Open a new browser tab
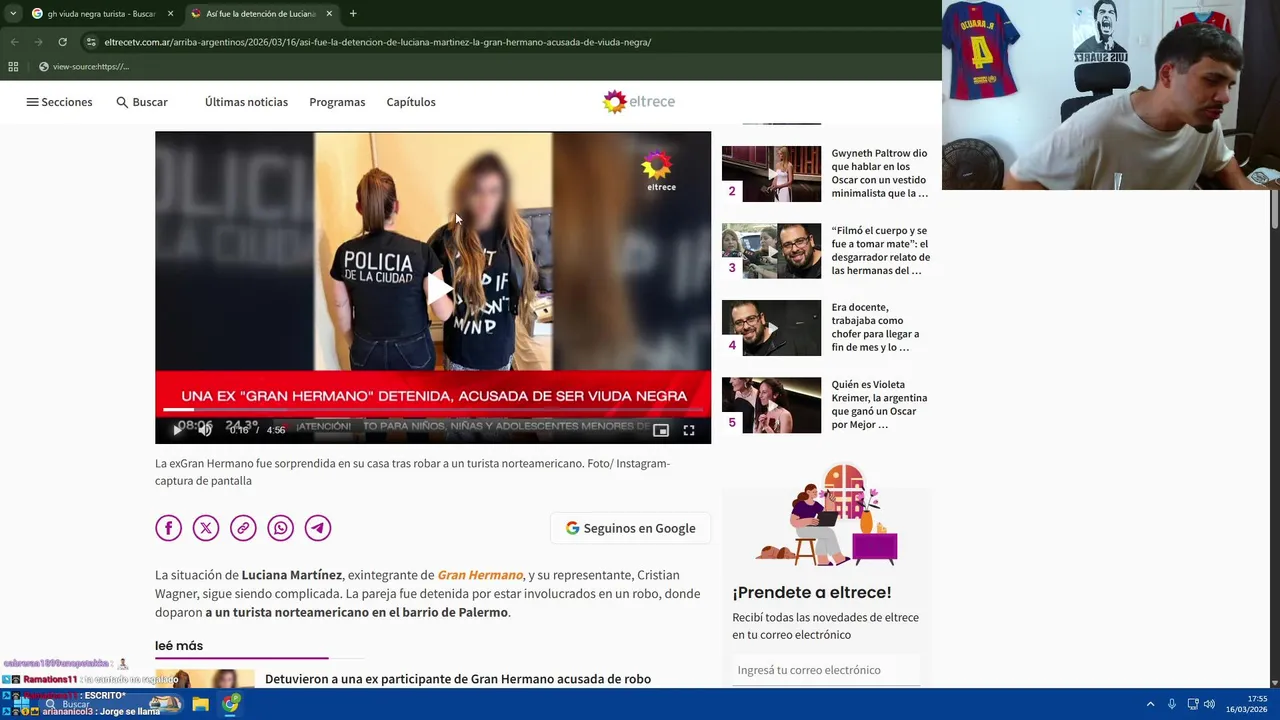1280x720 pixels. coord(353,14)
